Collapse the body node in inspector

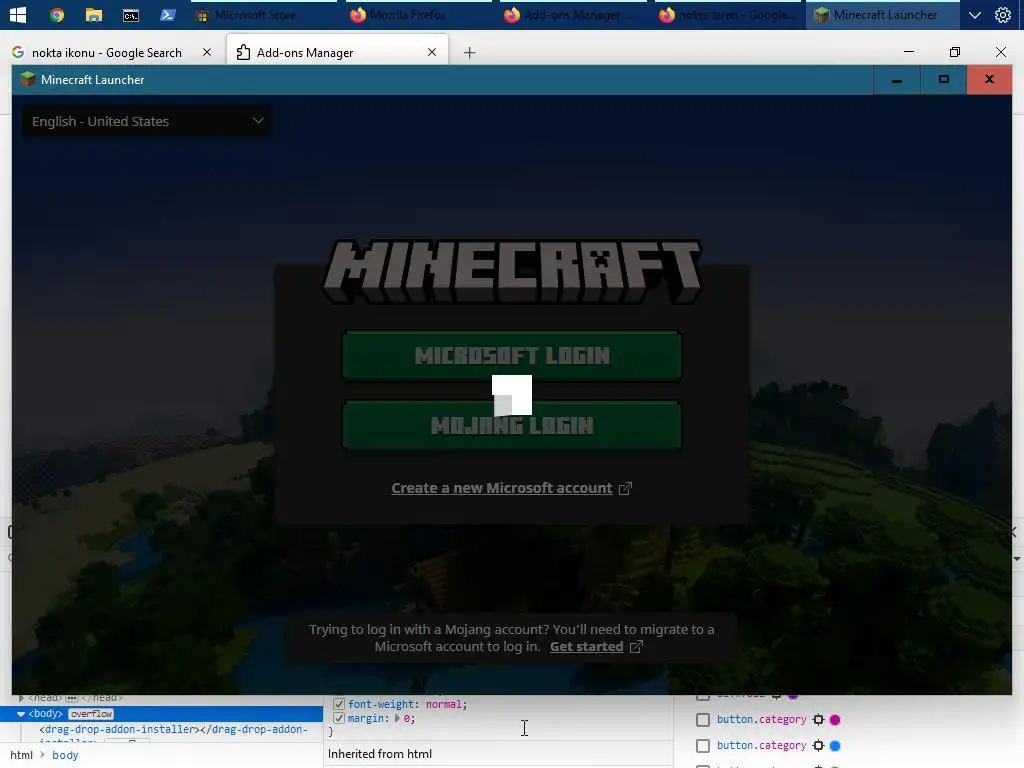click(20, 714)
